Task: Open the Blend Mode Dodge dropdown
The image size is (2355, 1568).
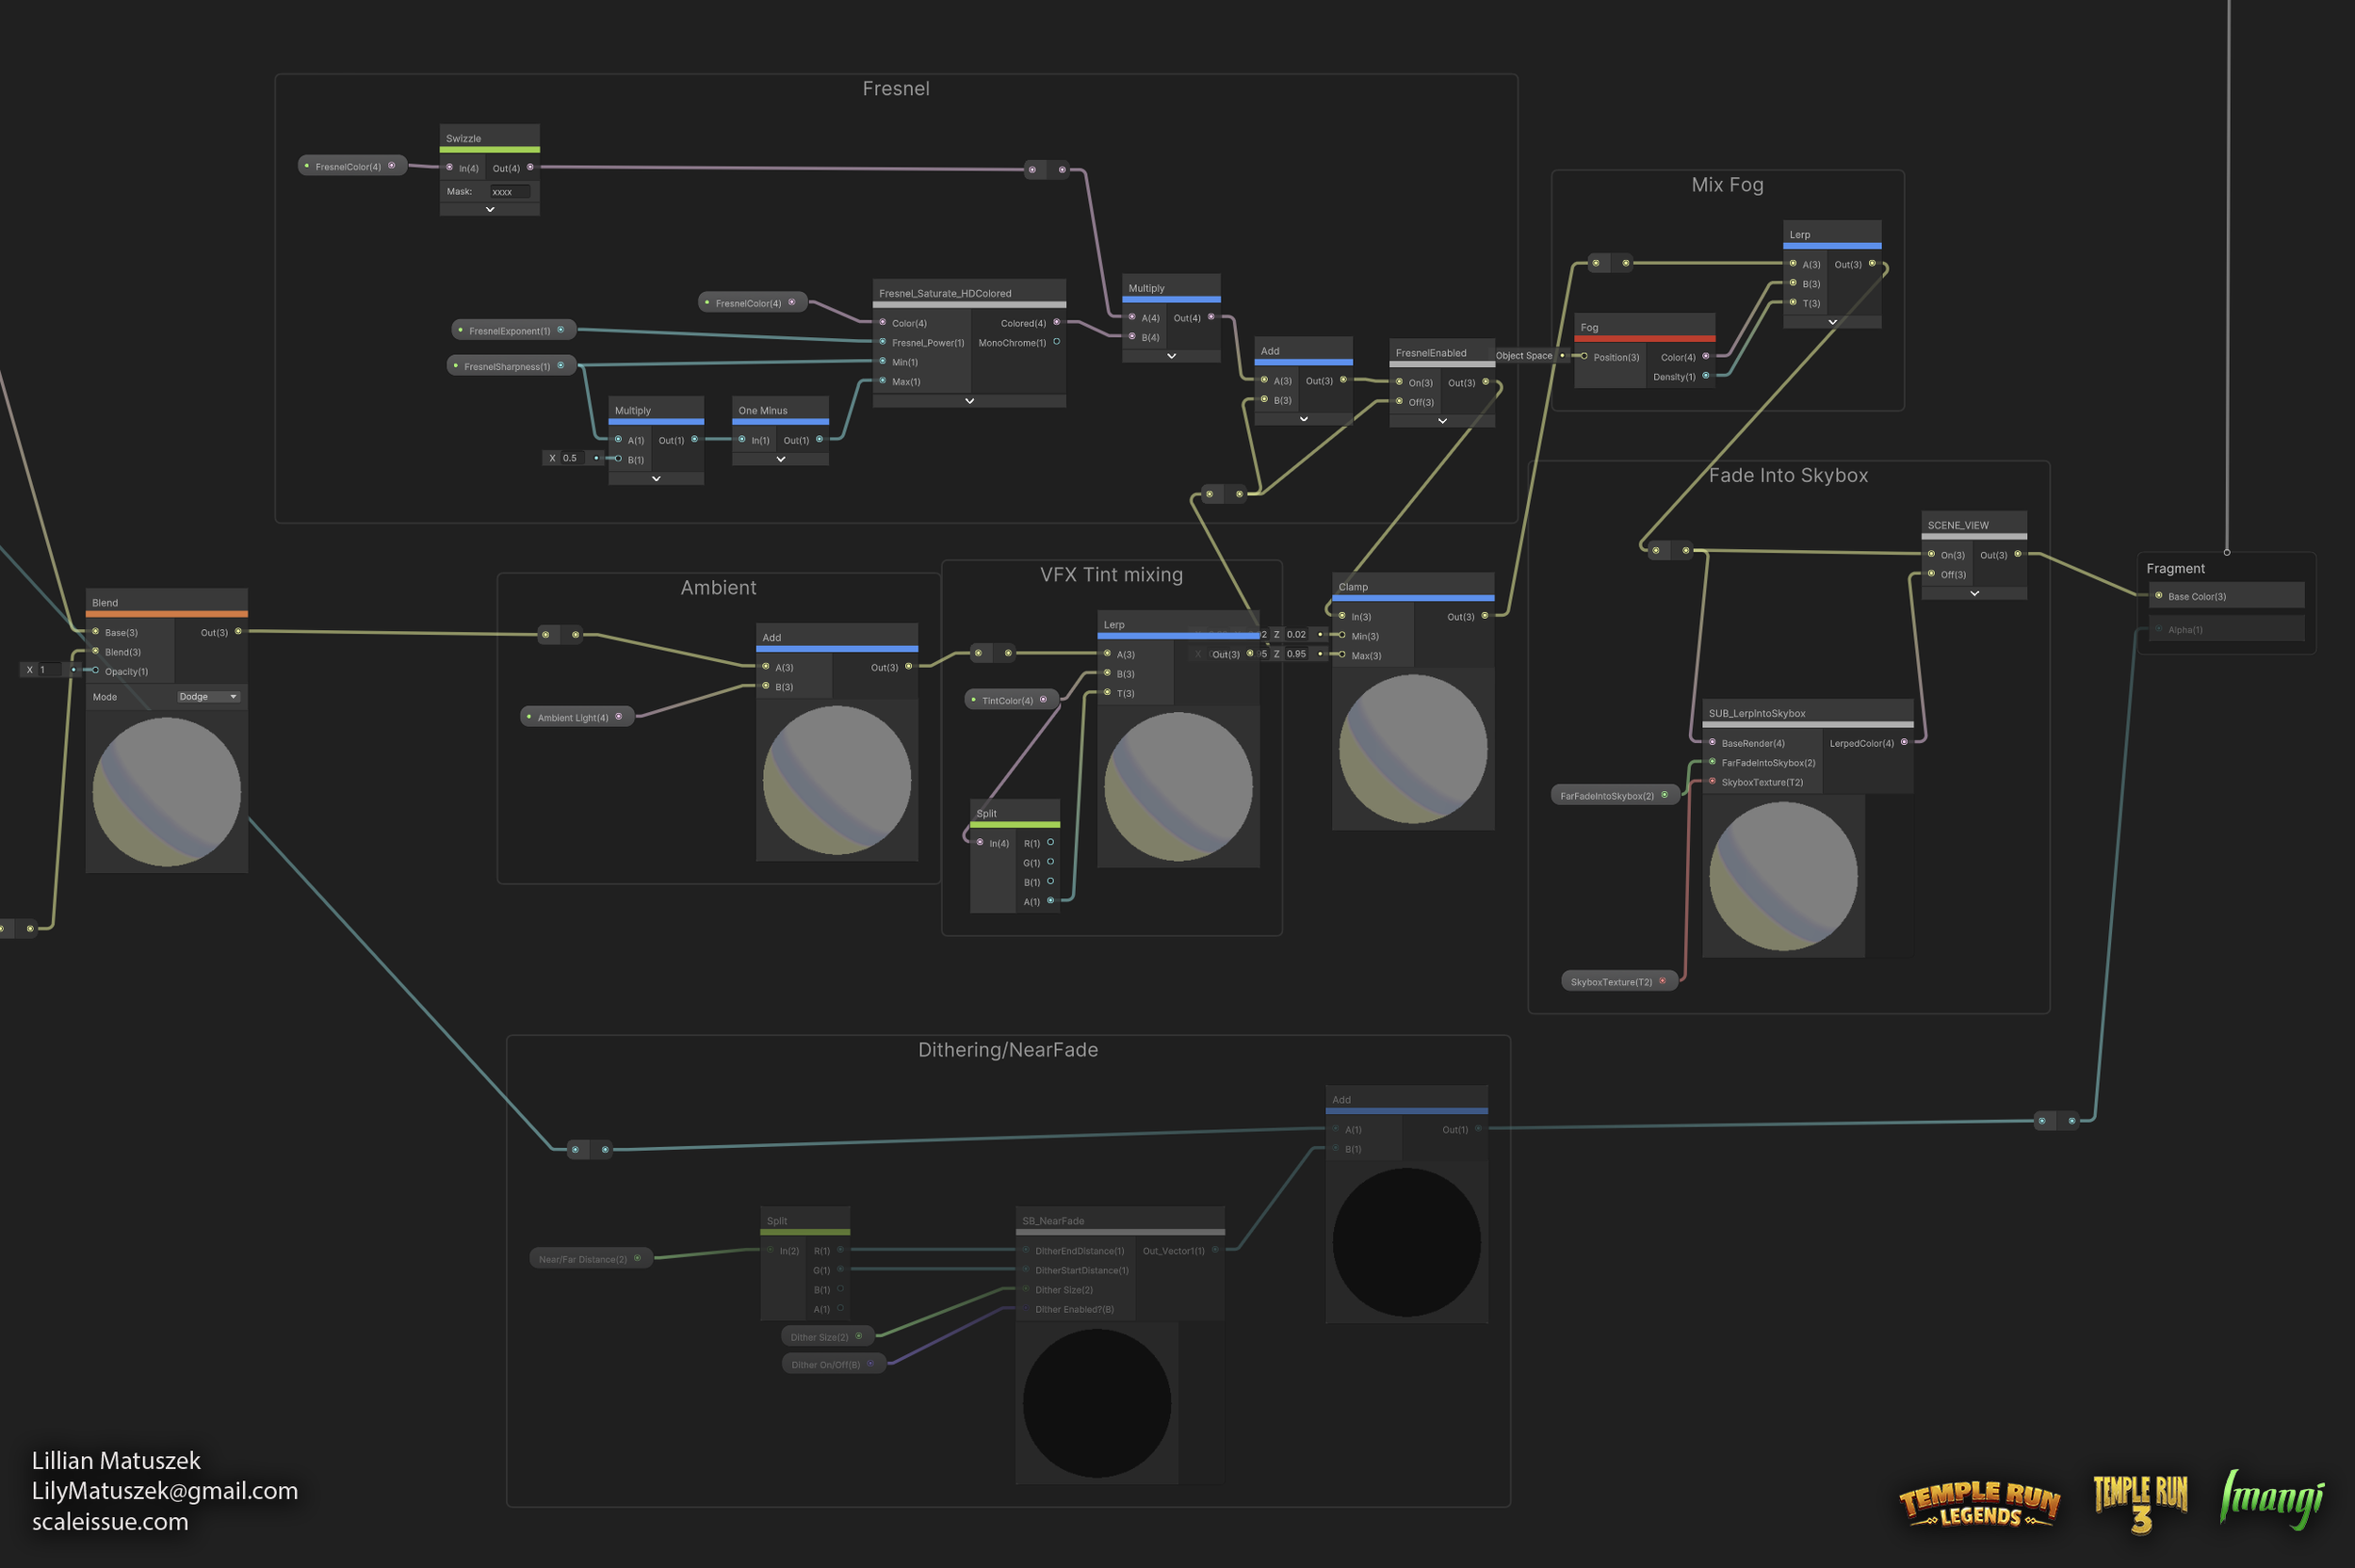Action: pos(208,696)
